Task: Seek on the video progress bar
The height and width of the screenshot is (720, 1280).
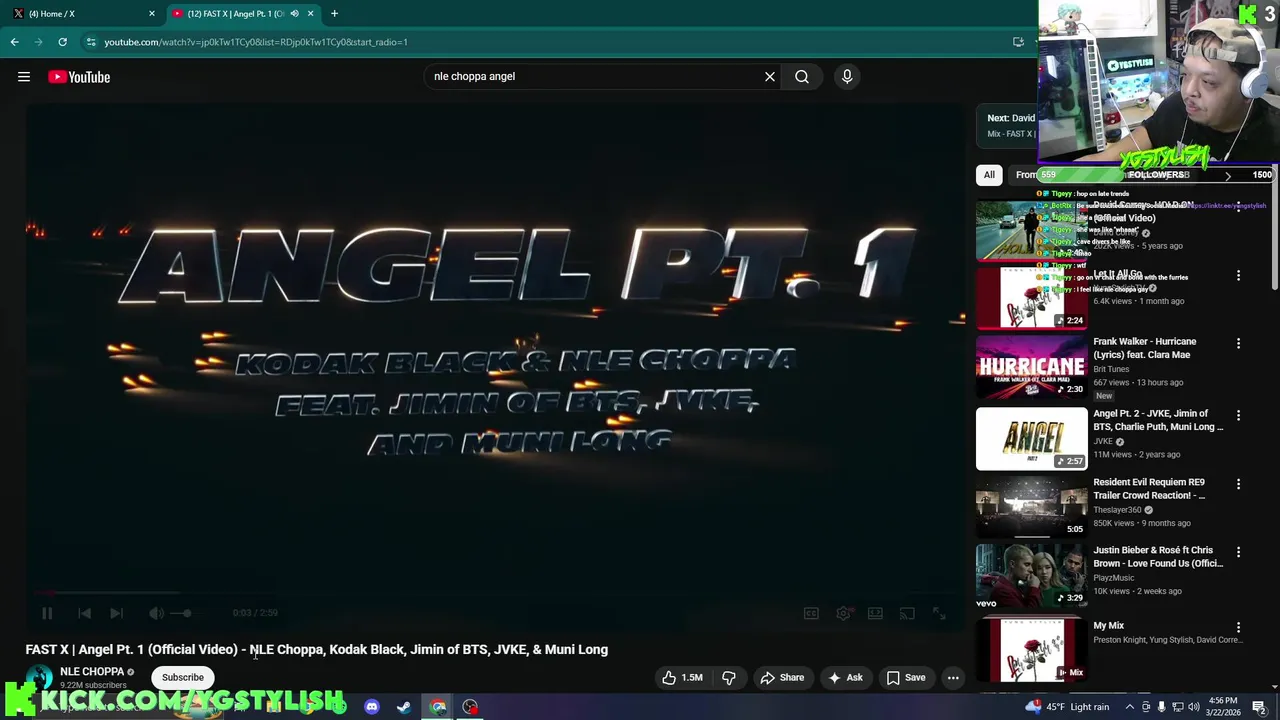Action: [495, 593]
